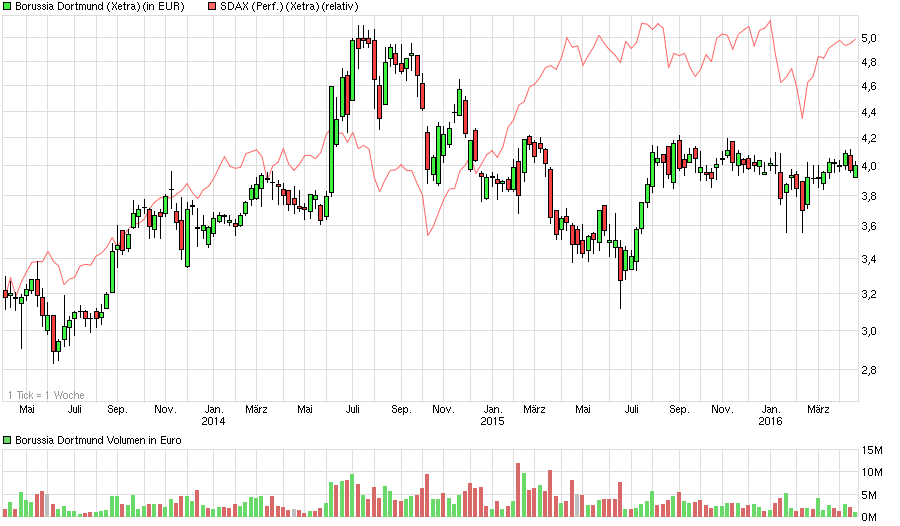The width and height of the screenshot is (900, 526).
Task: Click the 3,6 price axis label
Action: (869, 226)
